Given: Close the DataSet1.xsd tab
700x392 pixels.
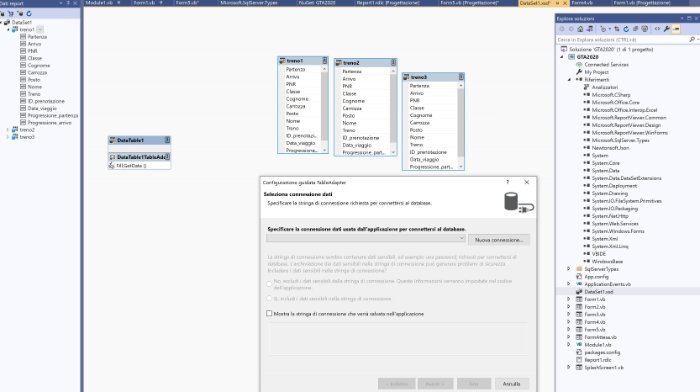Looking at the screenshot, I should [x=565, y=3].
